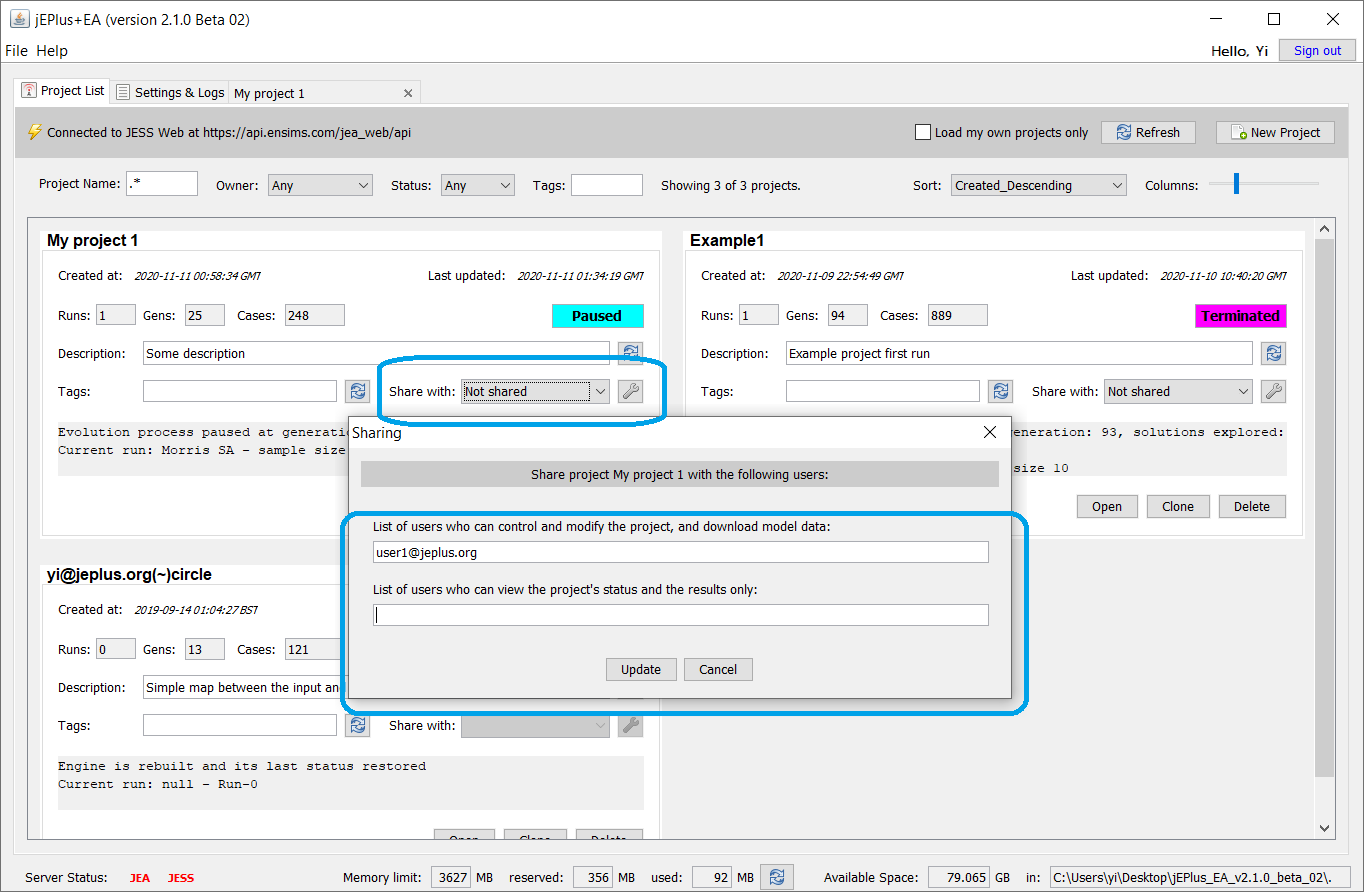Refresh description of My project 1
Image resolution: width=1364 pixels, height=892 pixels.
tap(630, 353)
